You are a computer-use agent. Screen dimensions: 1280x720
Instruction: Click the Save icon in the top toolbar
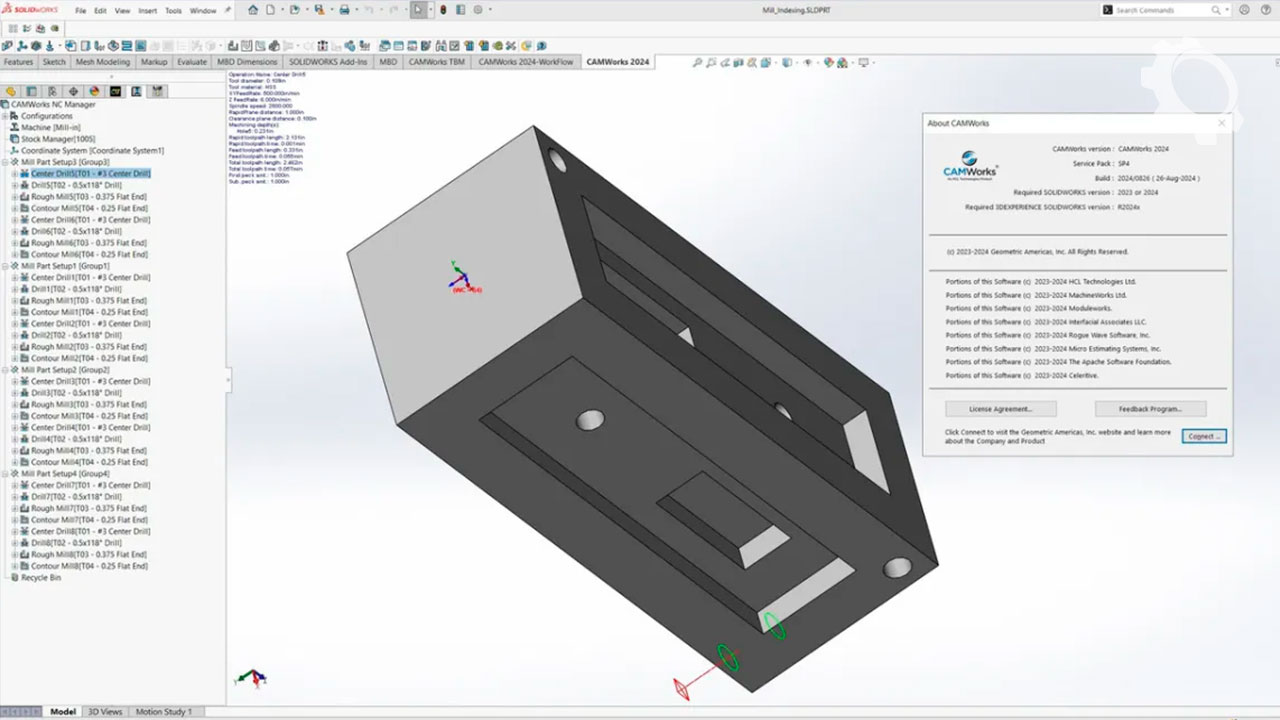pyautogui.click(x=319, y=10)
